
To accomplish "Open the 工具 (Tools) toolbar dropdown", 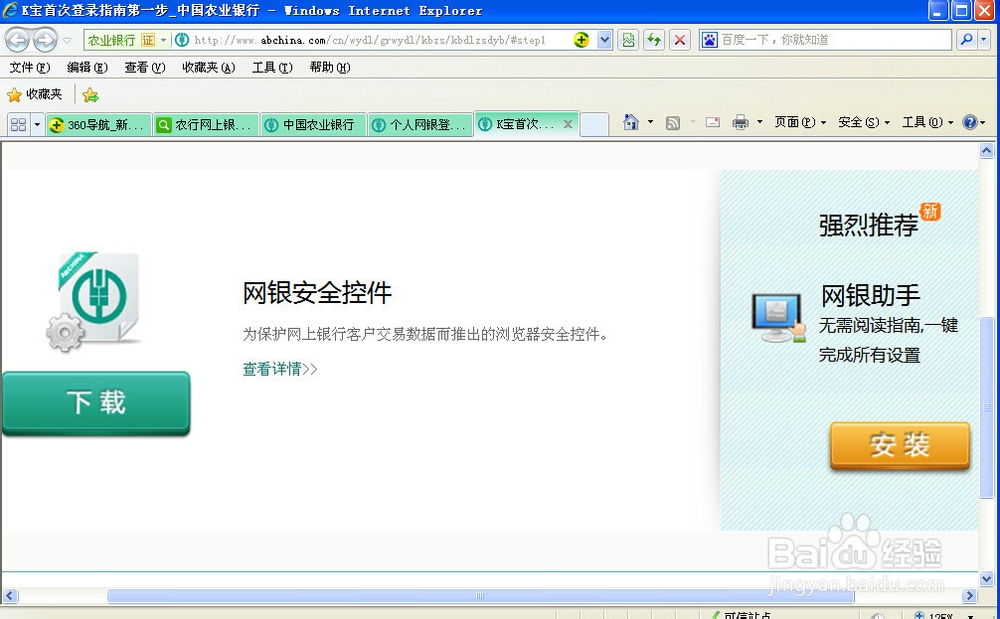I will [924, 122].
